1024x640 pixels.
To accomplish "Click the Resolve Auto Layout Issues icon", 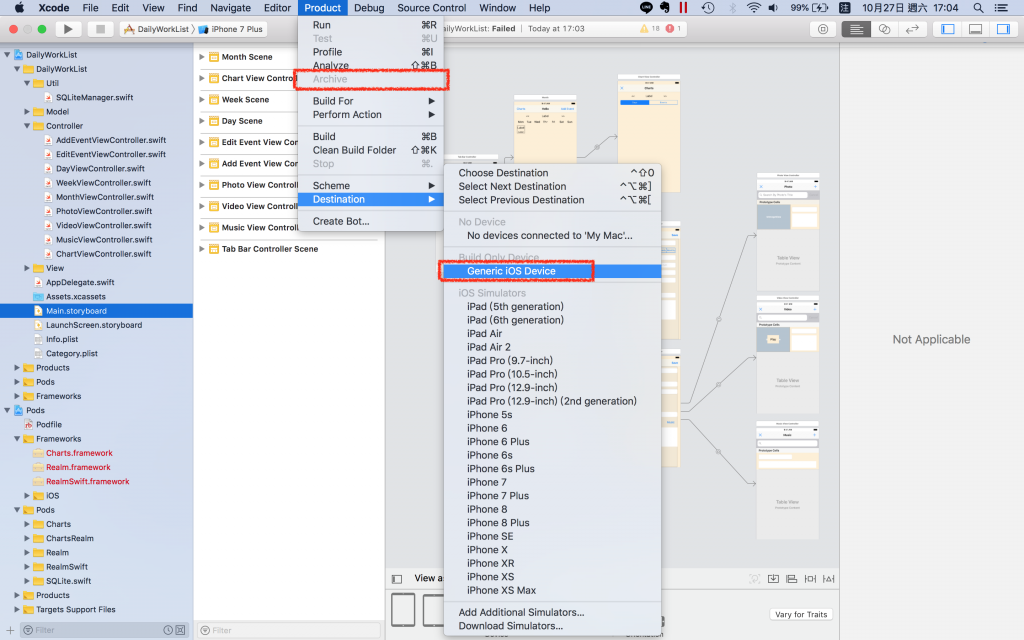I will 829,579.
